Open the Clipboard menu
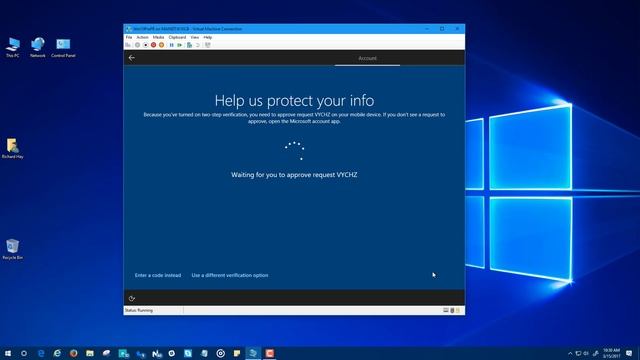 click(177, 37)
